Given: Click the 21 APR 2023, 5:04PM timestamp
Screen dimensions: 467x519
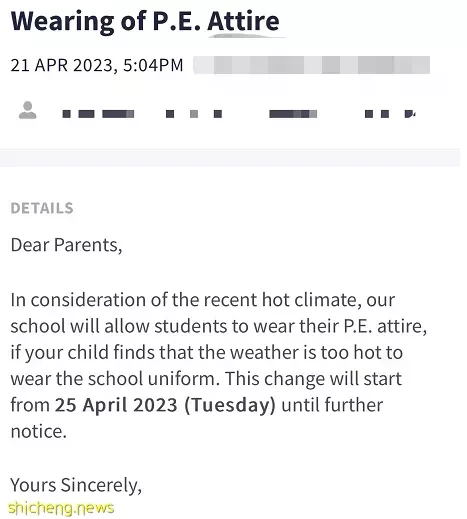Looking at the screenshot, I should pyautogui.click(x=97, y=65).
